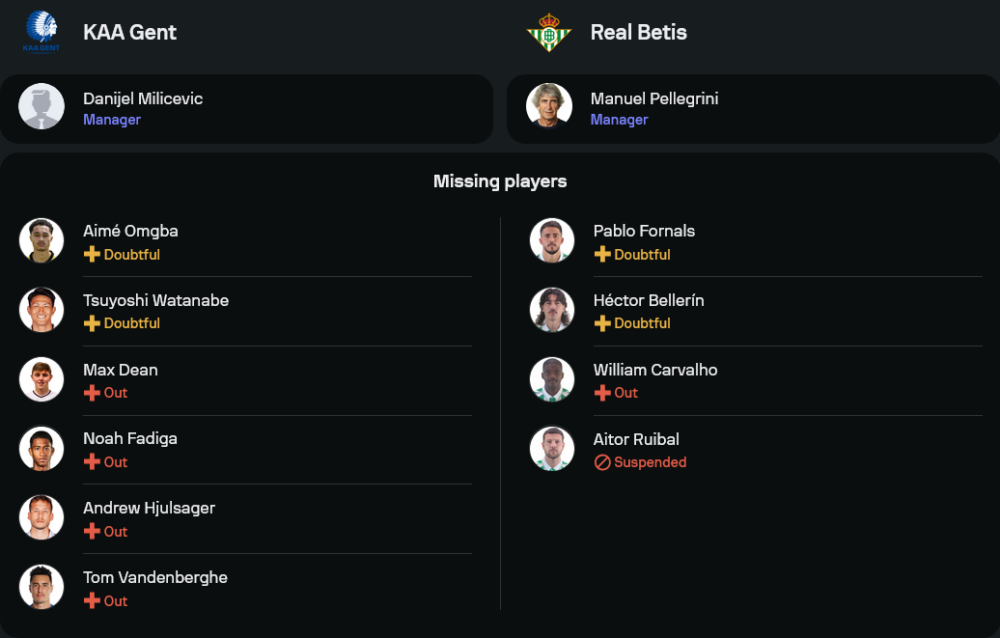Click the Real Betis club crest

[548, 32]
